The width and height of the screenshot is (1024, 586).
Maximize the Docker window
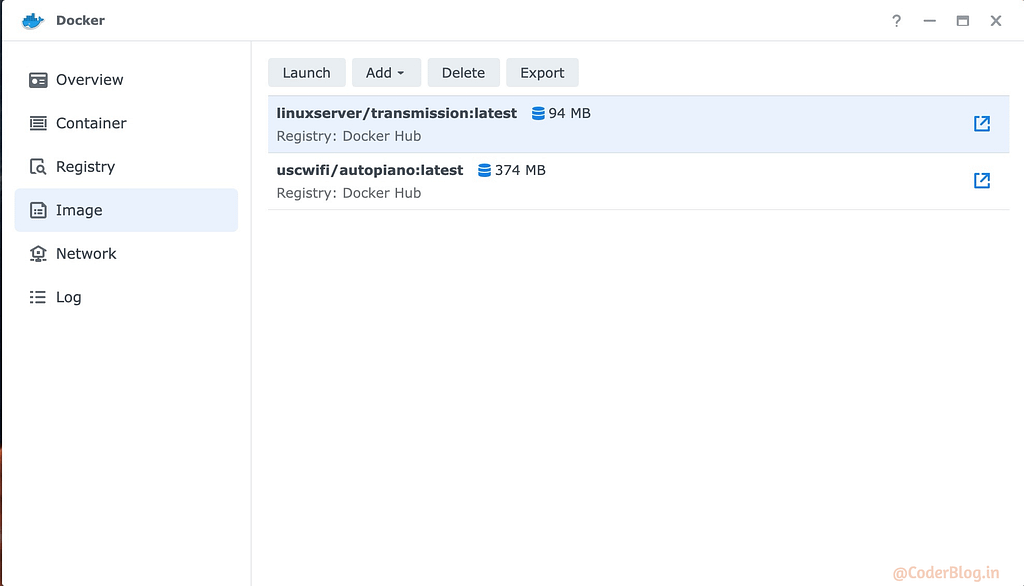tap(963, 21)
